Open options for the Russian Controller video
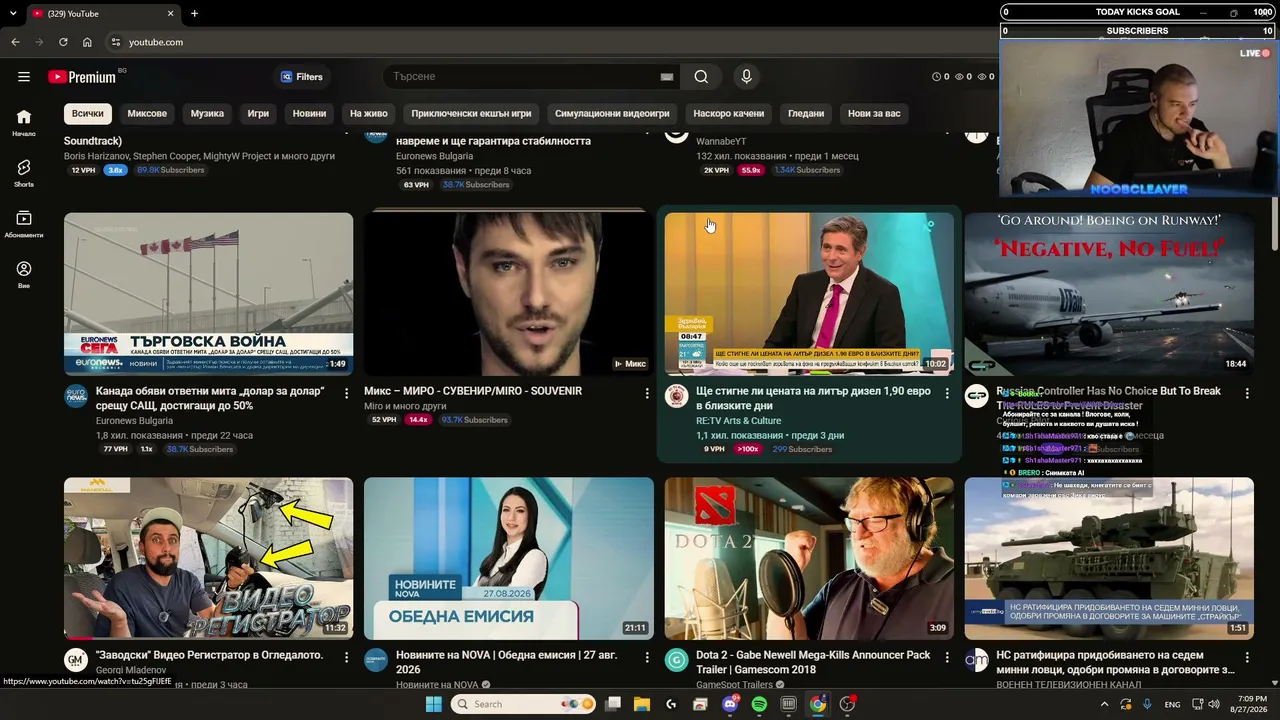The height and width of the screenshot is (720, 1280). 1247,394
